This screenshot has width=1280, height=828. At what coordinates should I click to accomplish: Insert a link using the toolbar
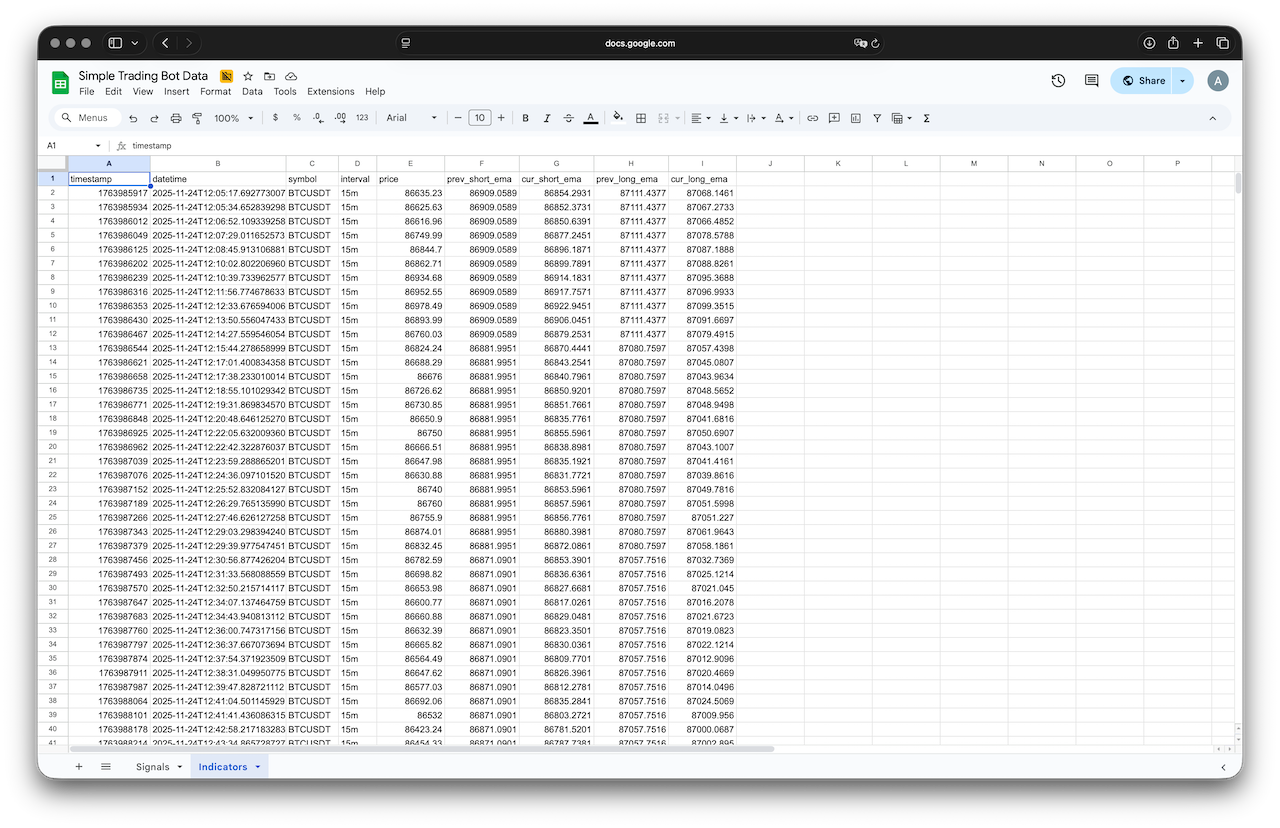click(812, 118)
